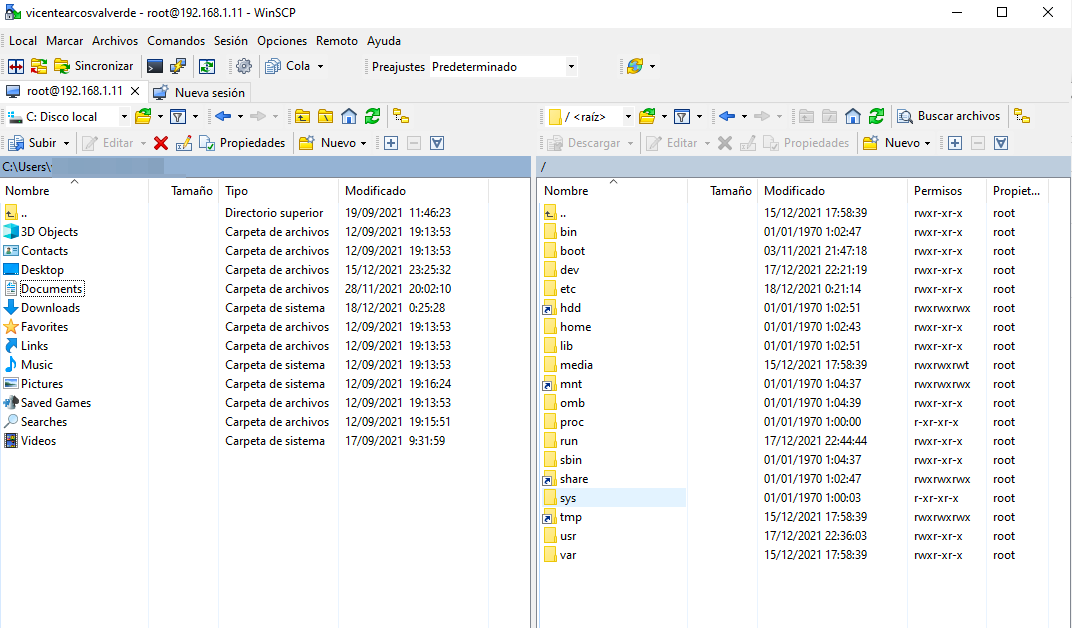Sort remote files by the Permisos column
This screenshot has height=628, width=1072.
(x=937, y=190)
